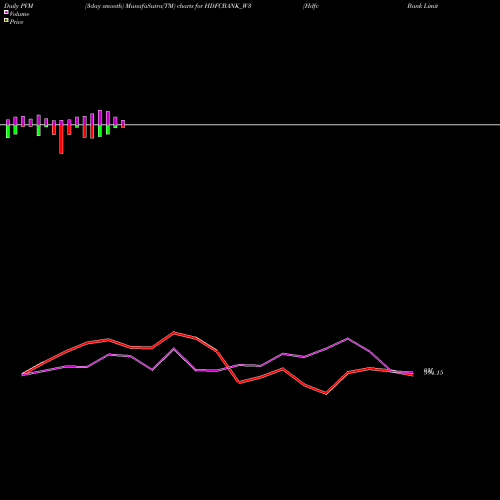Select the Price legend label

point(16,22)
